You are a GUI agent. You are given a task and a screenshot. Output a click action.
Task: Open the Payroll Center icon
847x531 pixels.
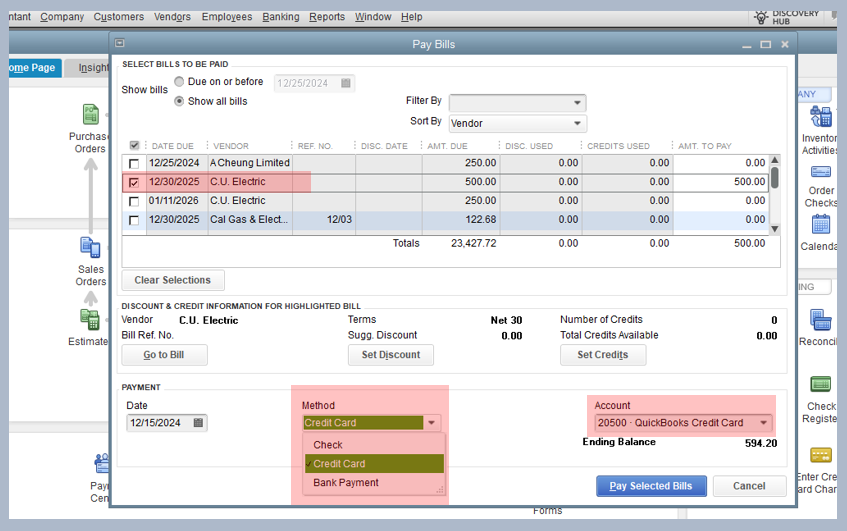point(102,463)
